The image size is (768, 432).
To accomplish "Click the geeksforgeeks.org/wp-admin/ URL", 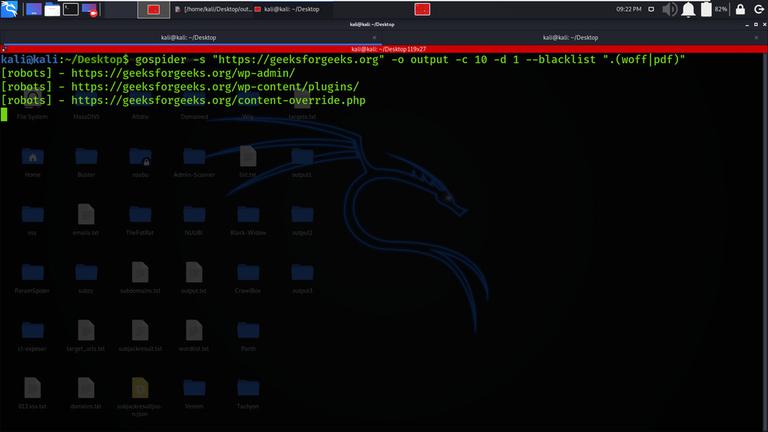I will (183, 73).
